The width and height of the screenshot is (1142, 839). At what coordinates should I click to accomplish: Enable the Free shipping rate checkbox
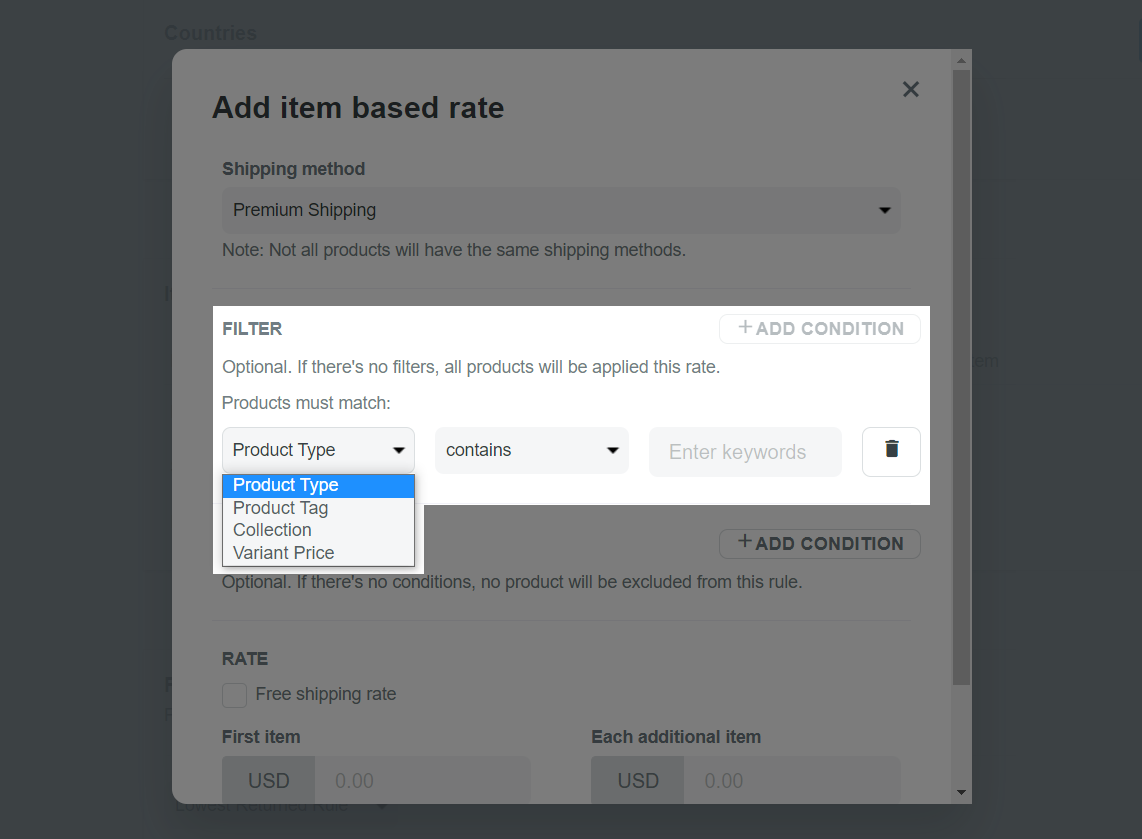click(x=235, y=695)
